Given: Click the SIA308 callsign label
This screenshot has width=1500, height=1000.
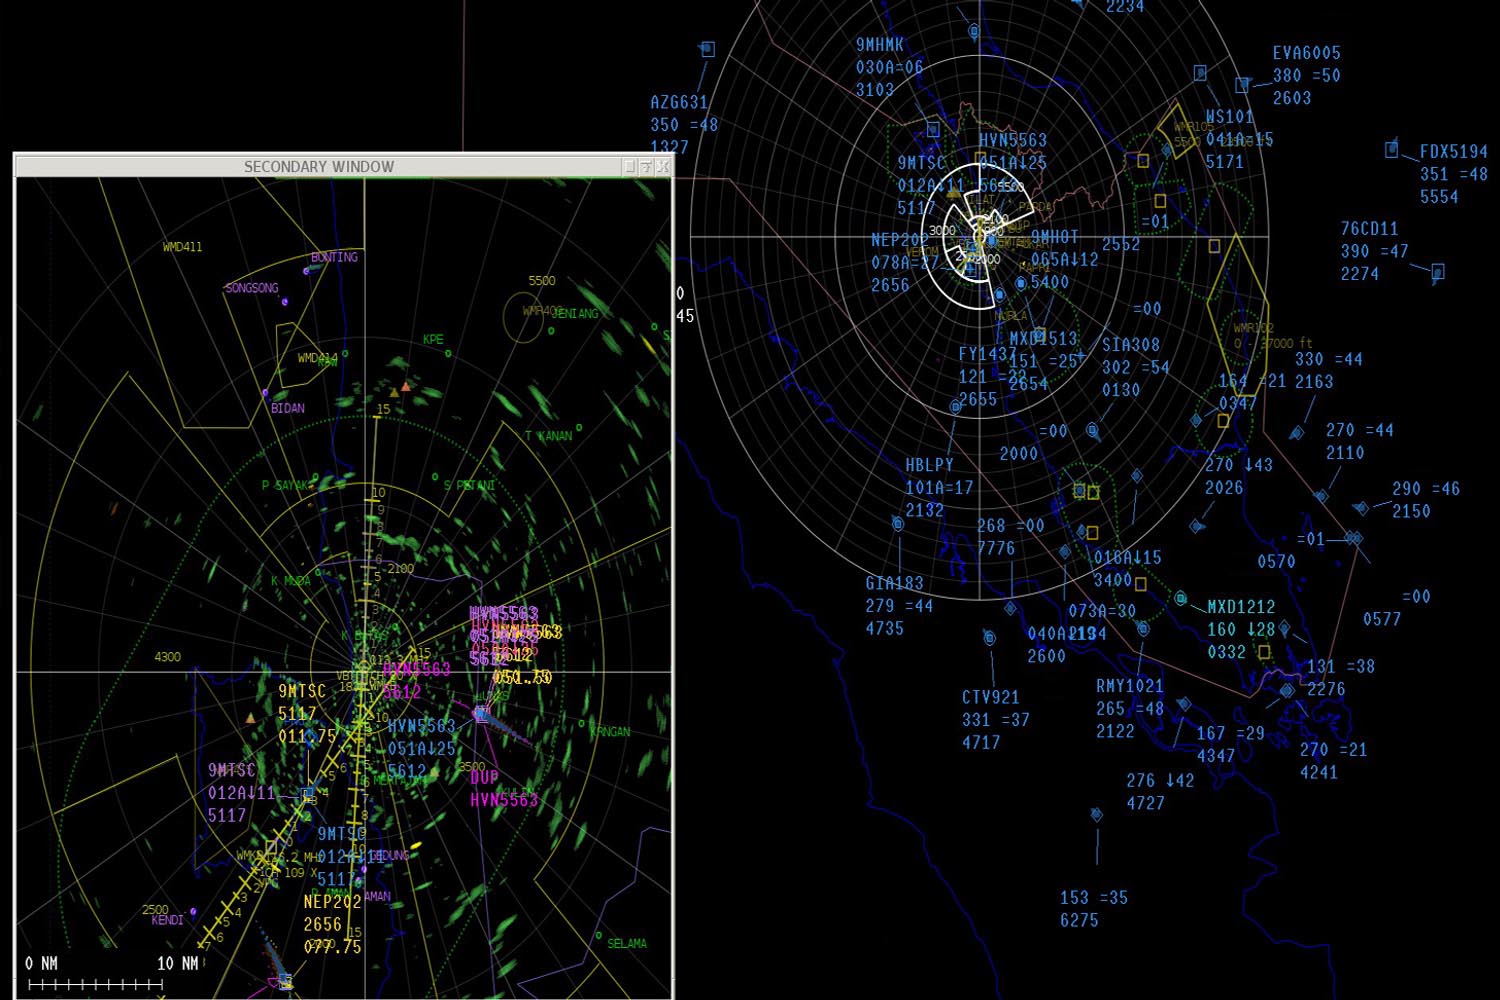Looking at the screenshot, I should click(1131, 345).
